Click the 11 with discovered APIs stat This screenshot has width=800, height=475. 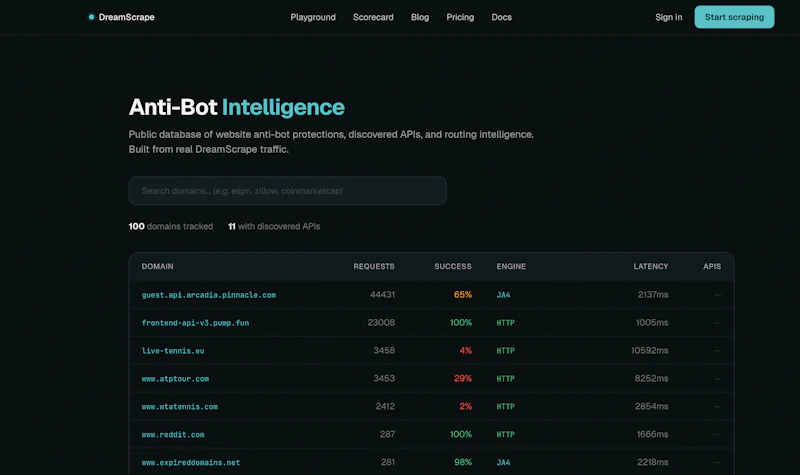pyautogui.click(x=274, y=226)
